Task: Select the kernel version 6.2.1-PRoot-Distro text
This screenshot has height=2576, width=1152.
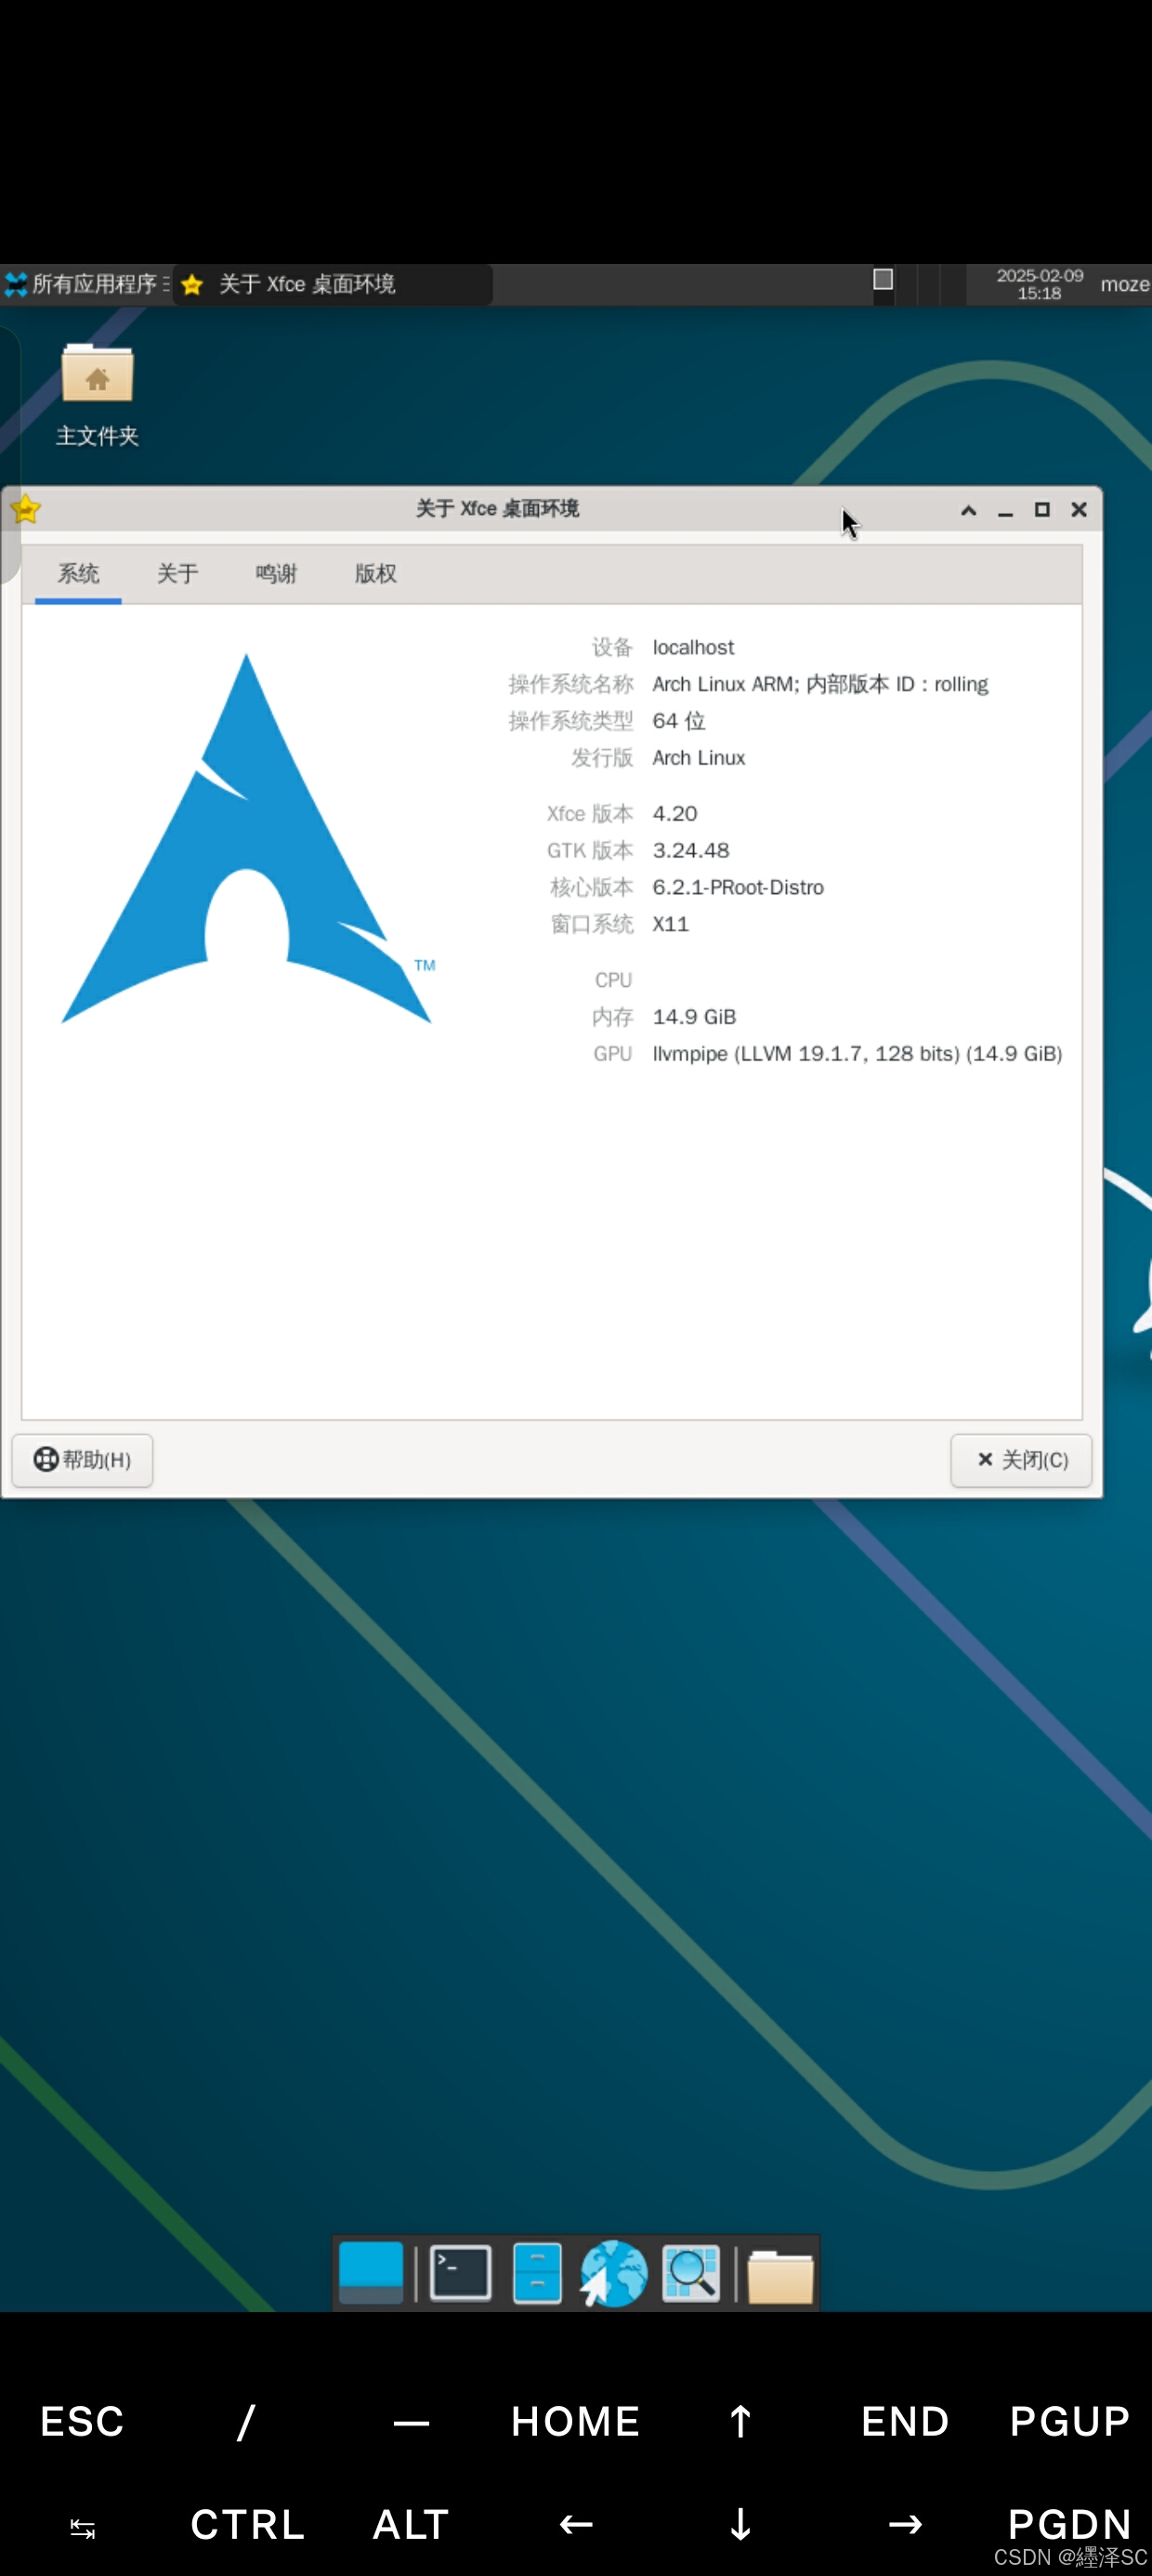Action: click(x=738, y=888)
